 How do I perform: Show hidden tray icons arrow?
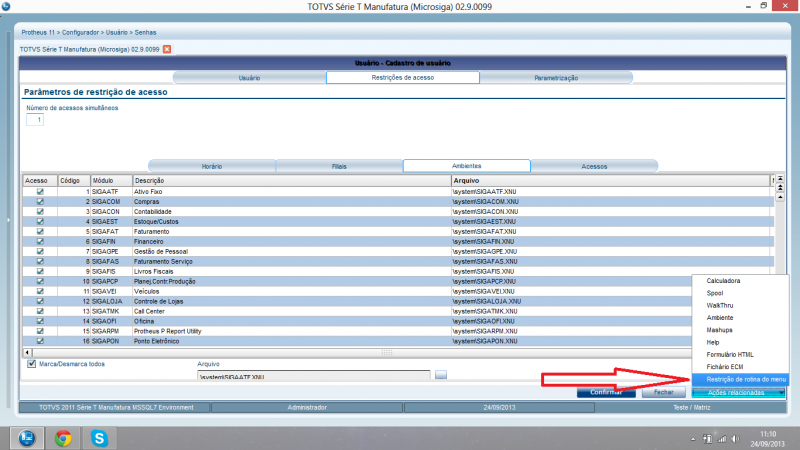click(x=693, y=439)
